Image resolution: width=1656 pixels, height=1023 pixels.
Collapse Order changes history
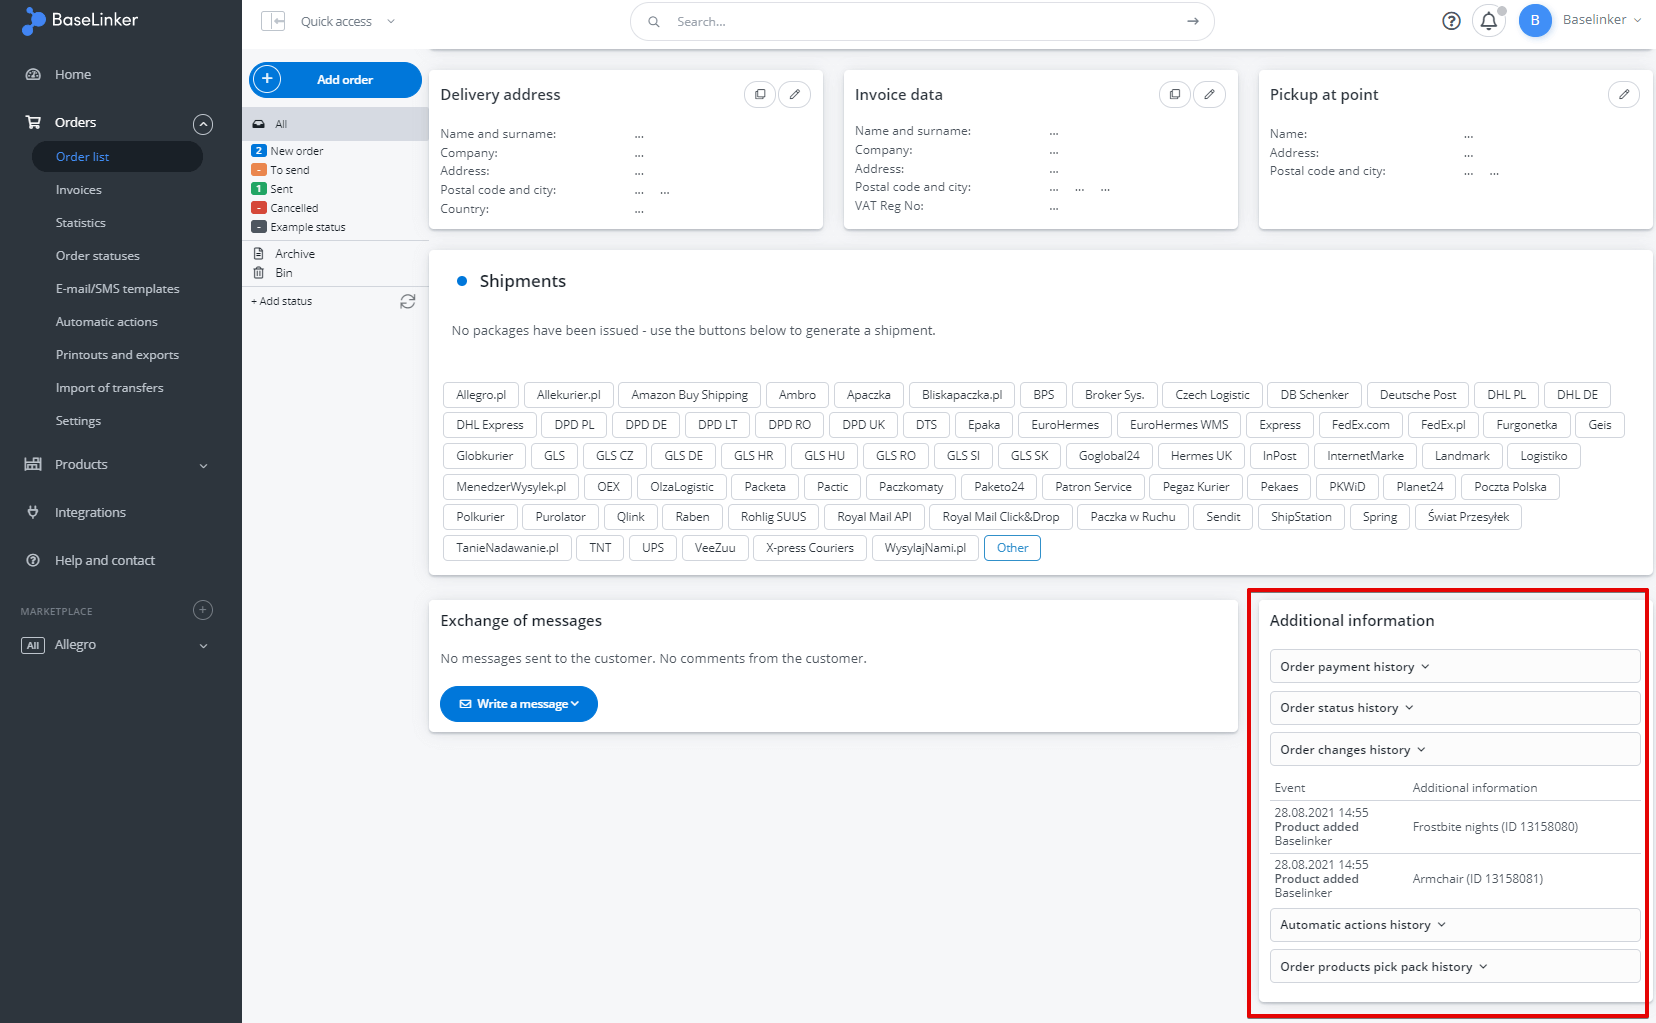click(1455, 750)
